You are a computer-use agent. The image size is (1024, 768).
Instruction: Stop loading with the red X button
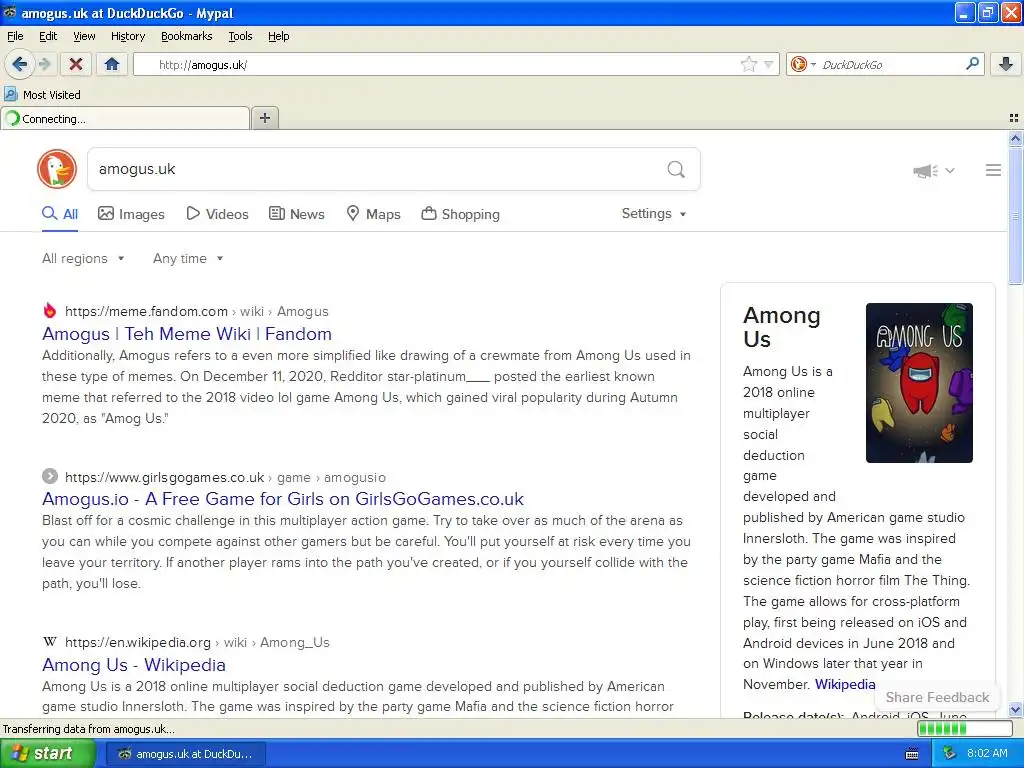[76, 64]
